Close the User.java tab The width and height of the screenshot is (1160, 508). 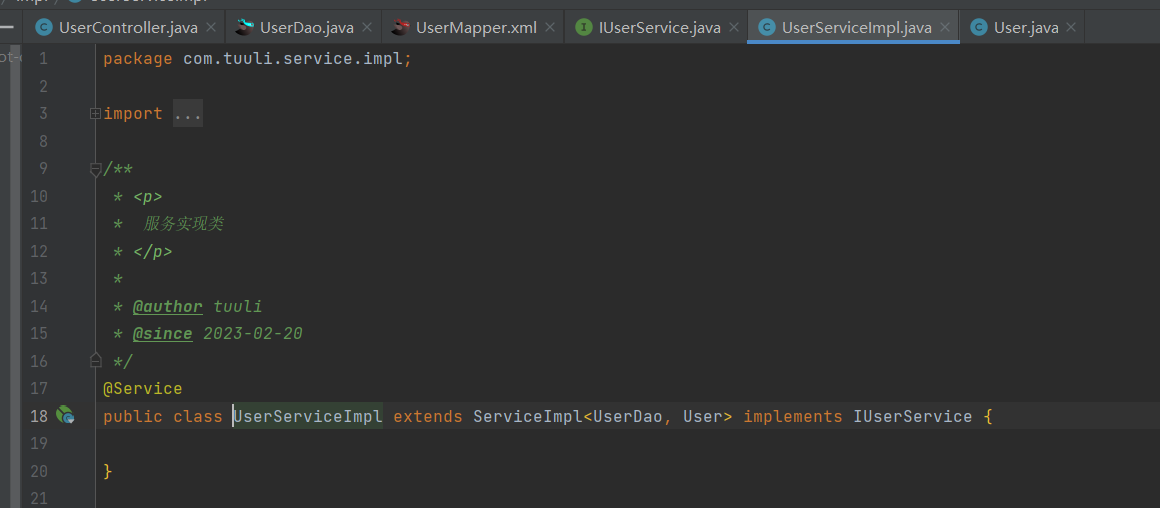[x=1070, y=28]
